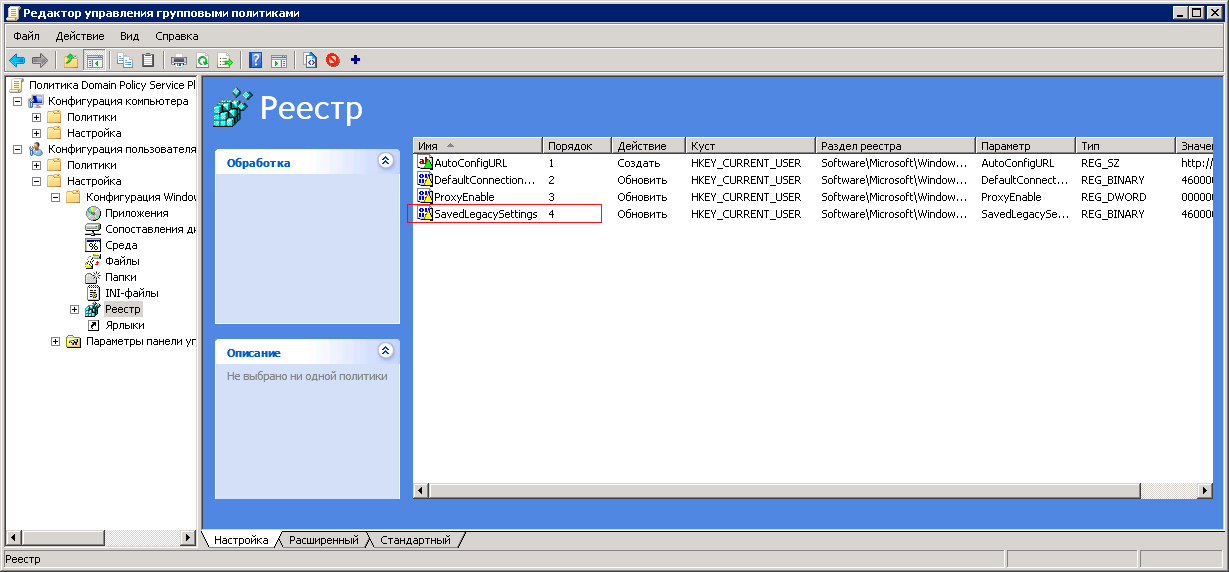Viewport: 1229px width, 572px height.
Task: Click the gray Forward arrow in toolbar
Action: click(40, 60)
